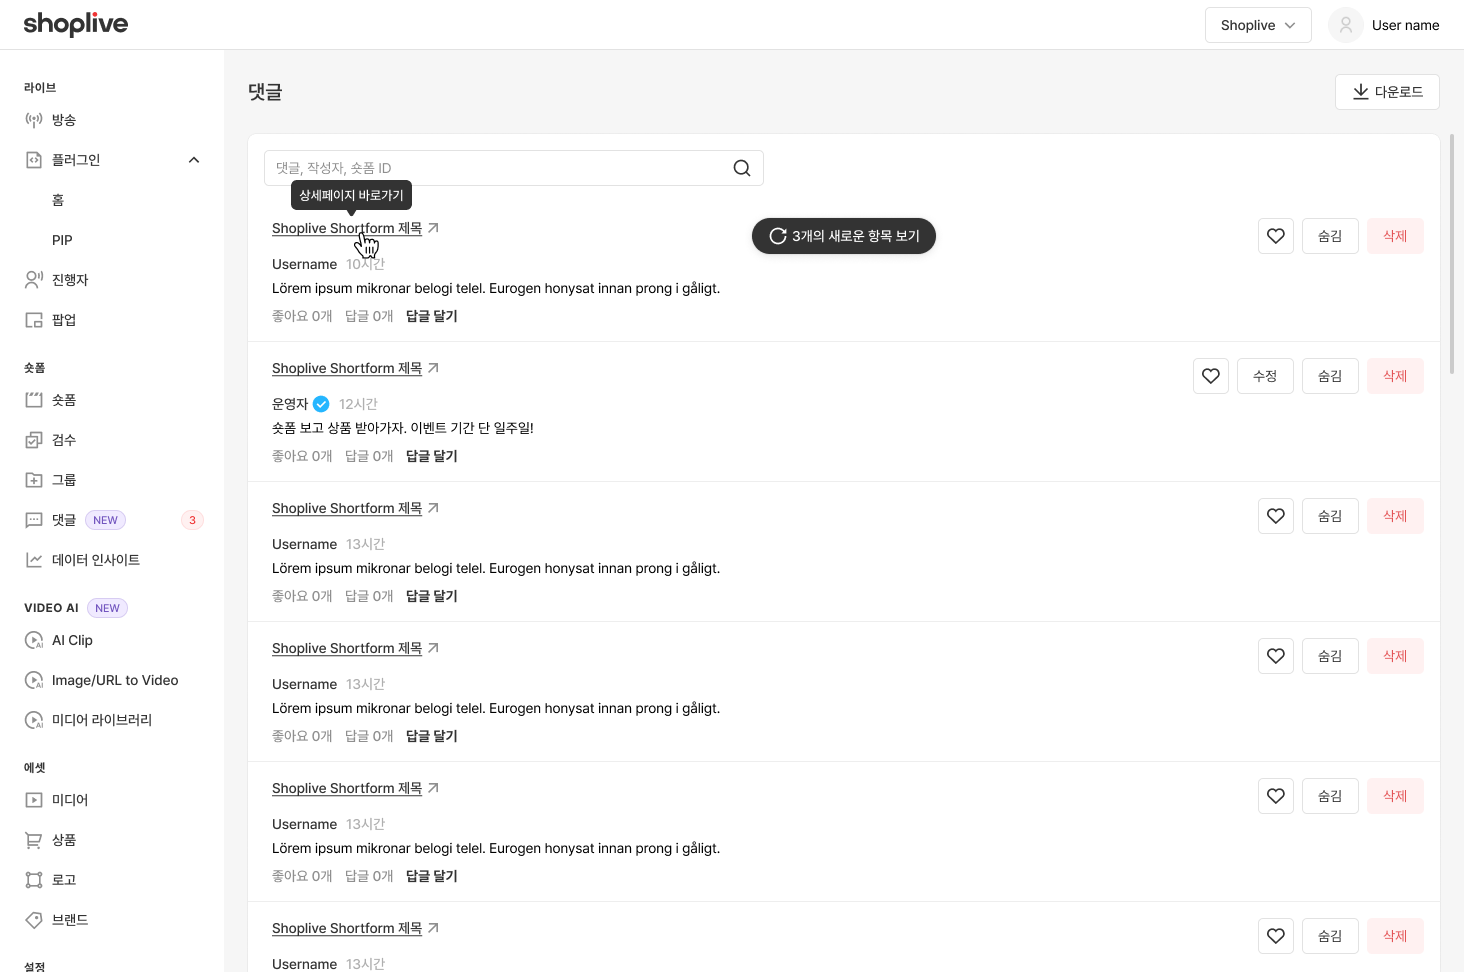
Task: Click the 그룹 group folder icon
Action: [x=34, y=480]
